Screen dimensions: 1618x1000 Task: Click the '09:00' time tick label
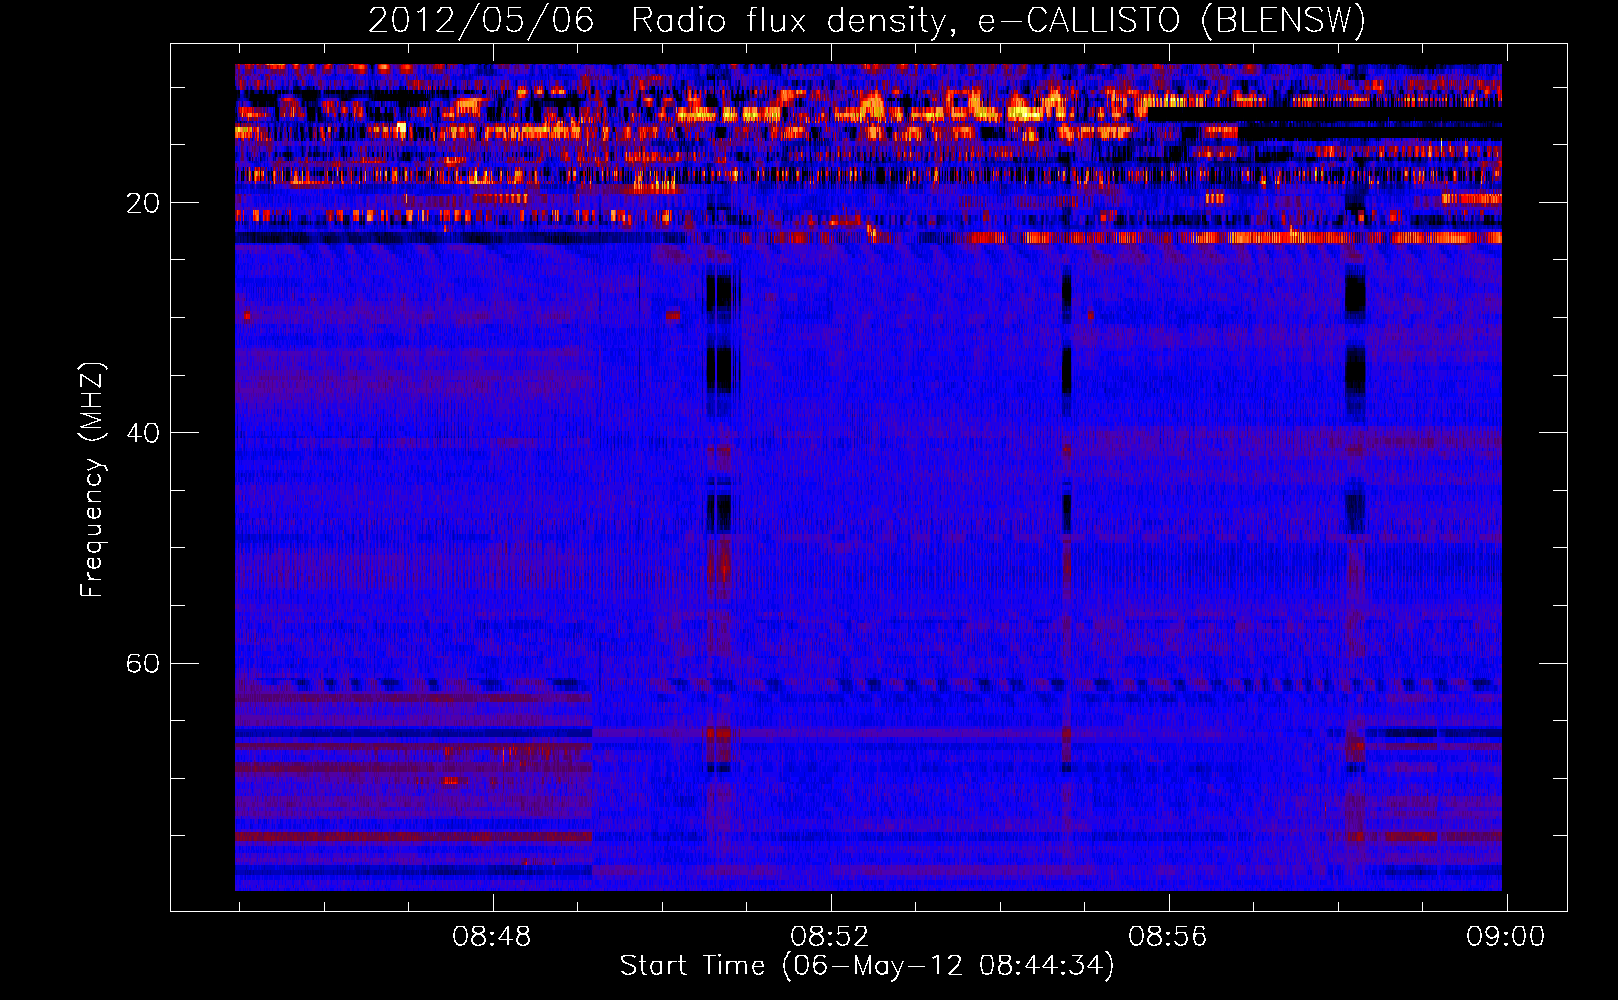point(1506,937)
